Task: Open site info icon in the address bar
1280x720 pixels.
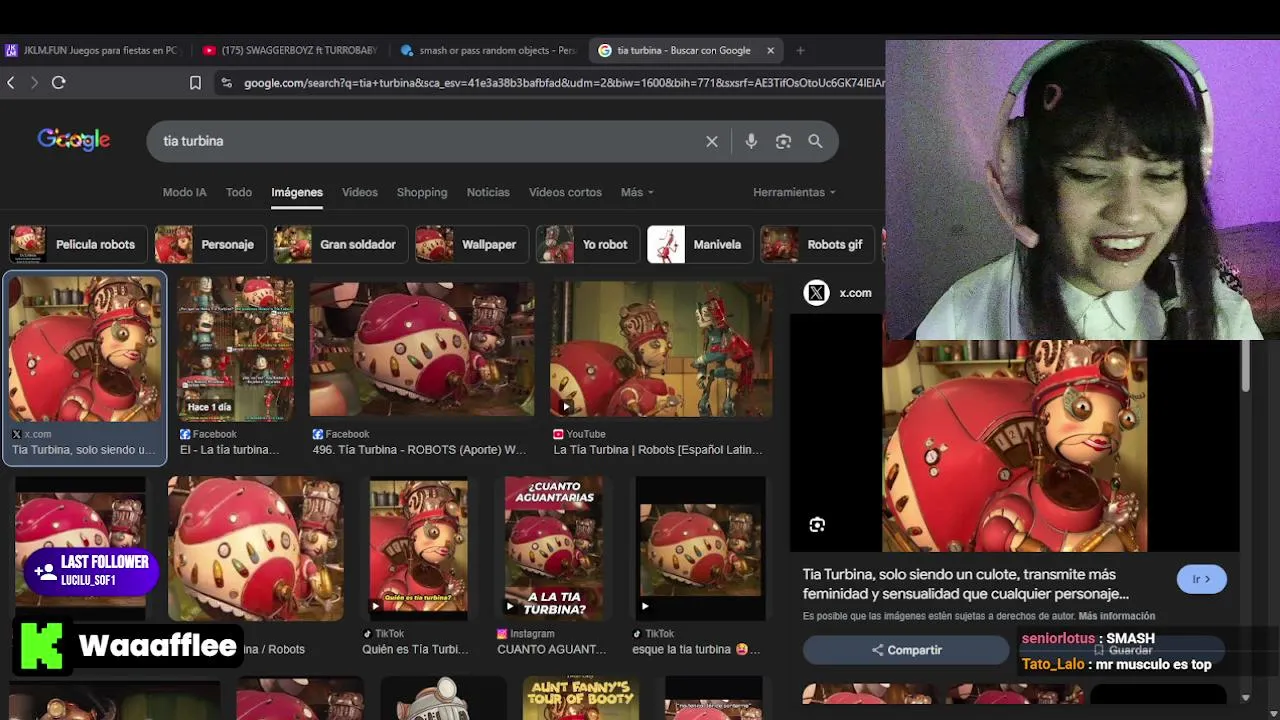Action: click(x=226, y=83)
